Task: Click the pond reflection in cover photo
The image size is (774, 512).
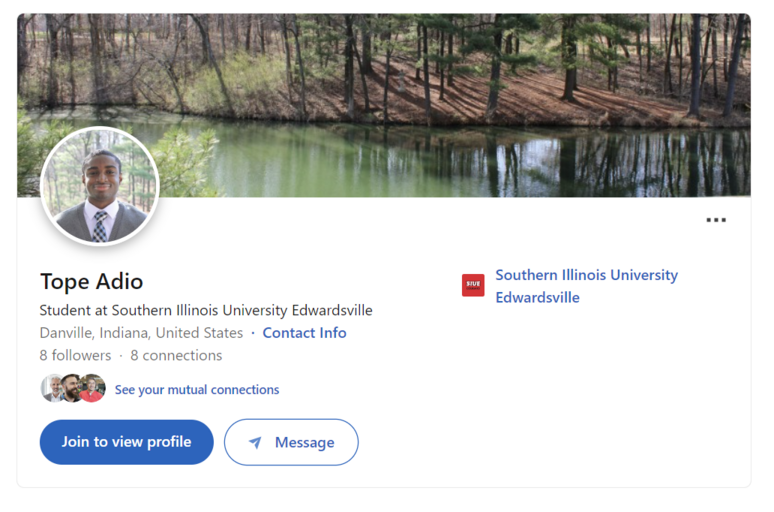Action: tap(444, 160)
